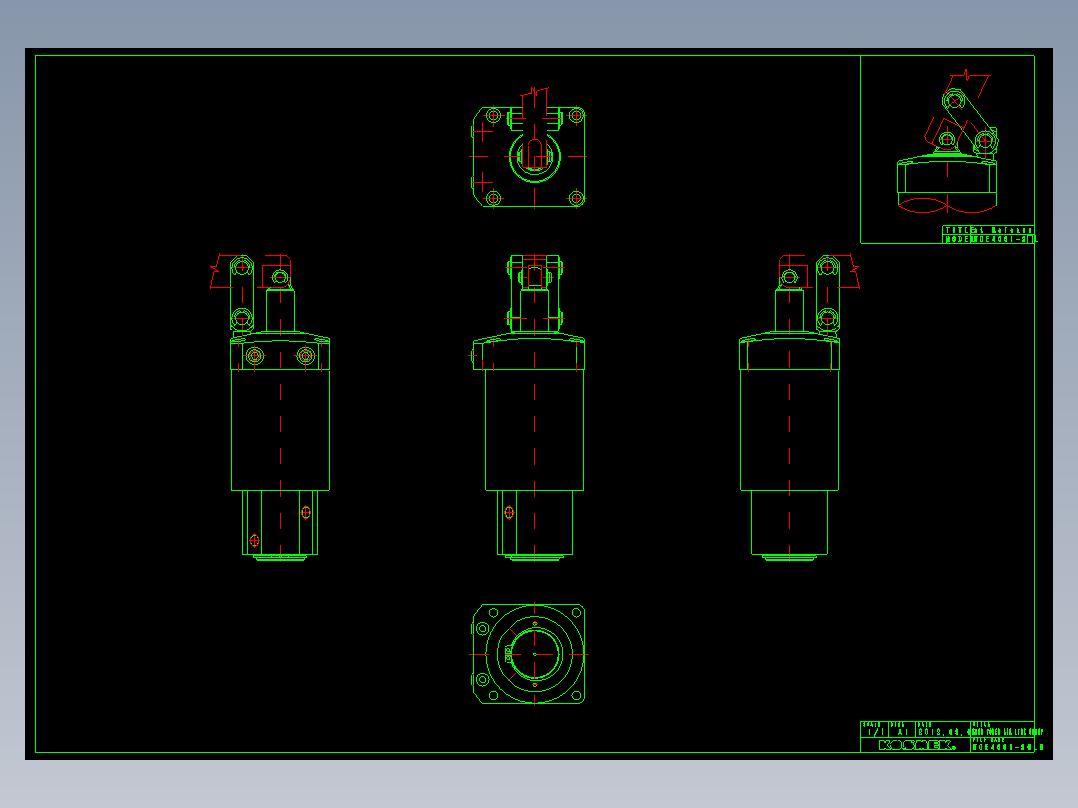Viewport: 1078px width, 808px height.
Task: Pick the left side elevation view
Action: click(x=270, y=408)
